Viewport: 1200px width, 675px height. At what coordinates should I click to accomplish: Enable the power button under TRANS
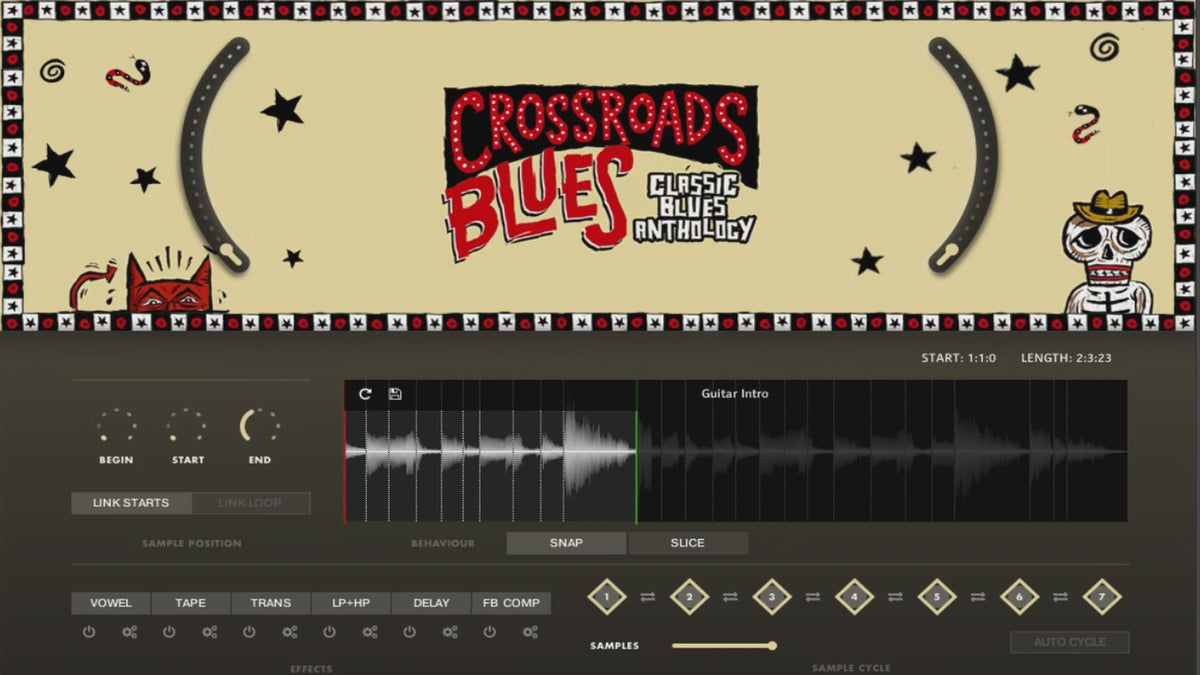[249, 632]
